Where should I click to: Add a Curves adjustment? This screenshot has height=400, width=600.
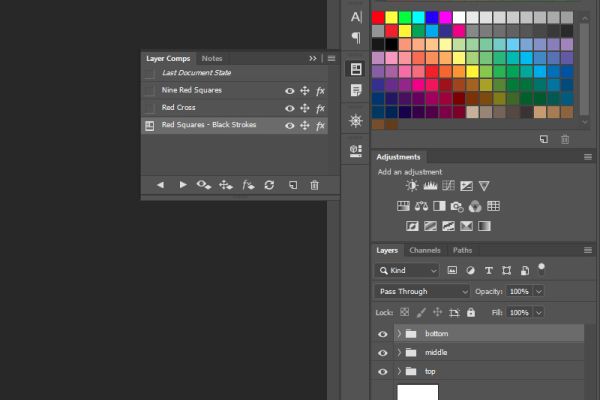point(448,186)
